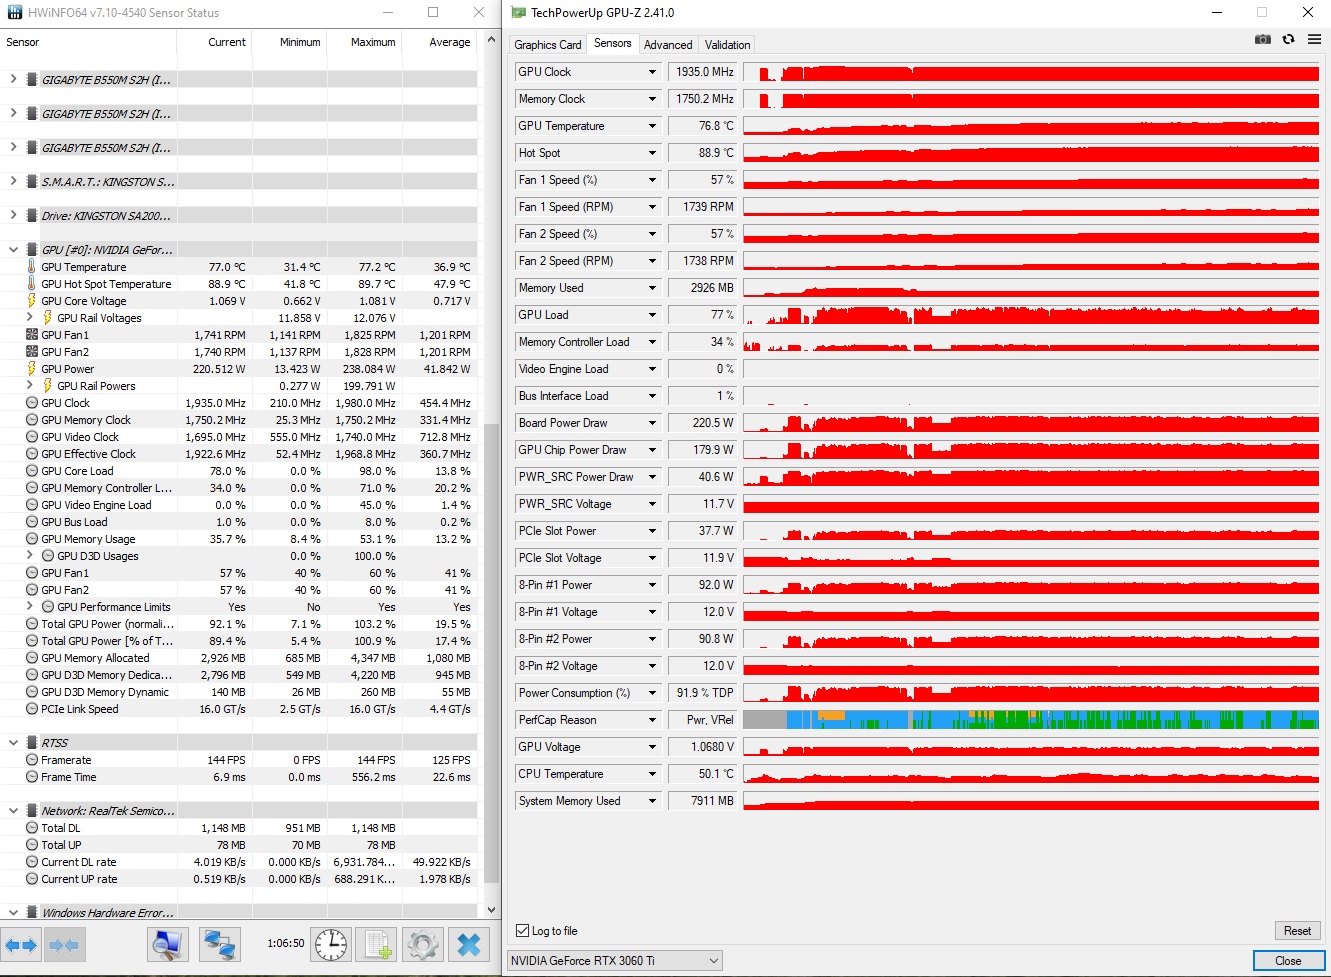Click the PerfCap Reason colored graph bar
The image size is (1331, 977).
click(x=1031, y=720)
